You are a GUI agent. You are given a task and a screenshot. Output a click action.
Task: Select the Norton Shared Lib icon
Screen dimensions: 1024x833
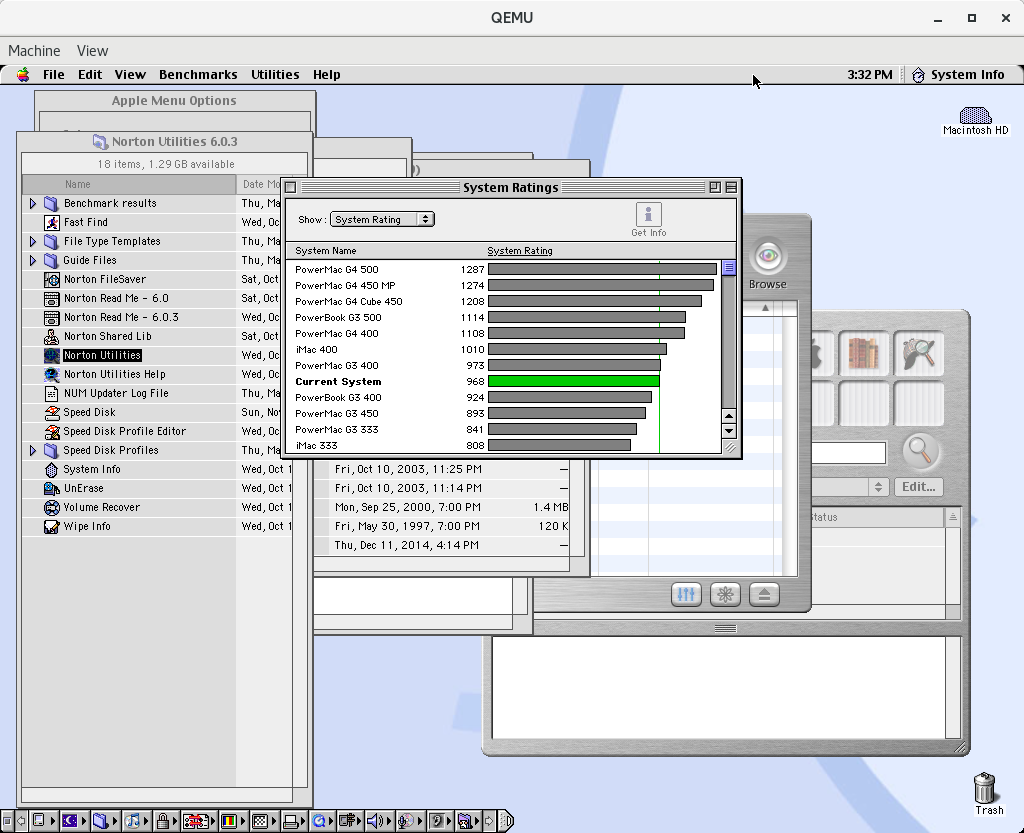click(x=52, y=336)
